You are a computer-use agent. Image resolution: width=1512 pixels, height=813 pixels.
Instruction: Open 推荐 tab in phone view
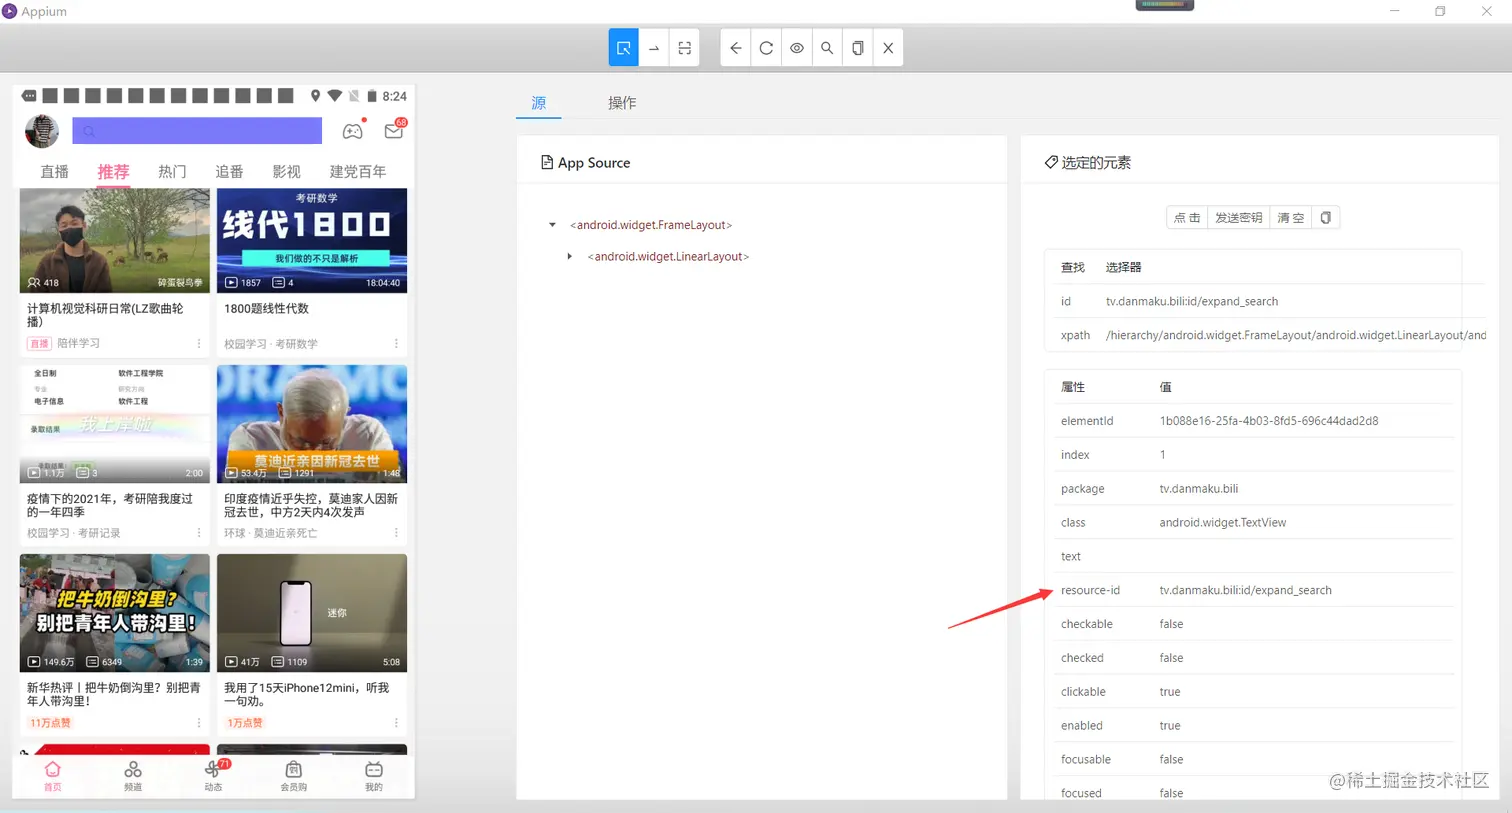coord(113,172)
